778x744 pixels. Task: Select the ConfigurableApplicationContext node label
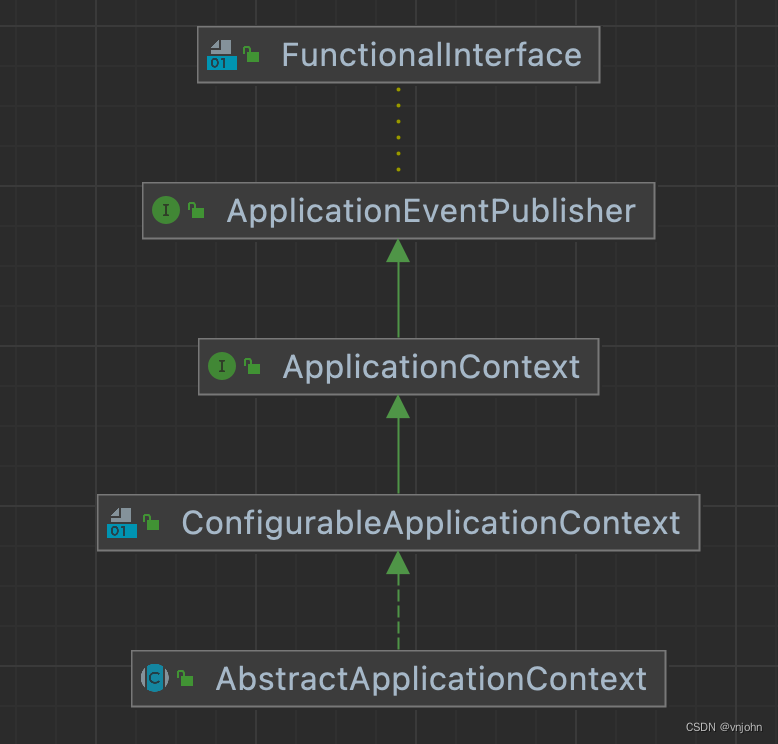click(x=430, y=523)
